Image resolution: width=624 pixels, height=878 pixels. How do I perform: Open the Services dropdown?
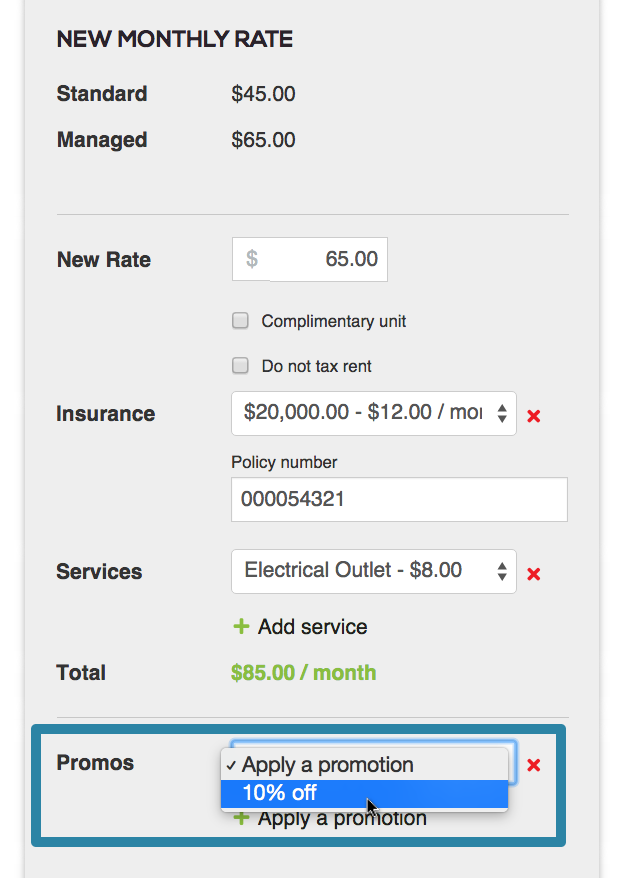(x=370, y=570)
